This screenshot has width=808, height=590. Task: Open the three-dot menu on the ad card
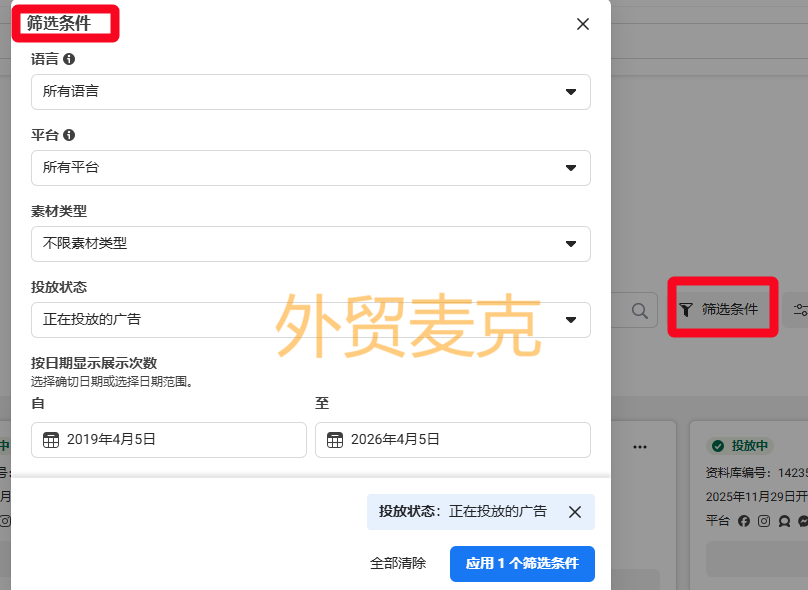tap(640, 446)
